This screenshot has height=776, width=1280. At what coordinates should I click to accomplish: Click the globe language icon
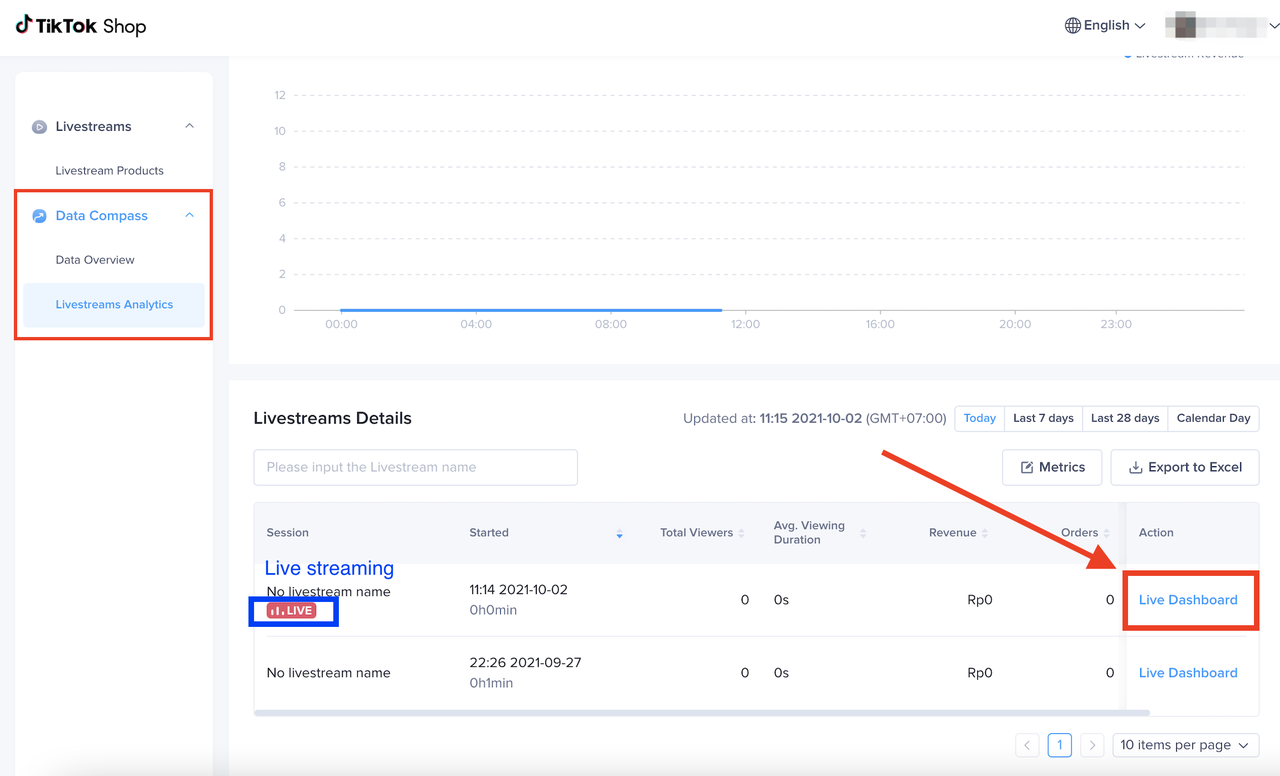coord(1073,26)
